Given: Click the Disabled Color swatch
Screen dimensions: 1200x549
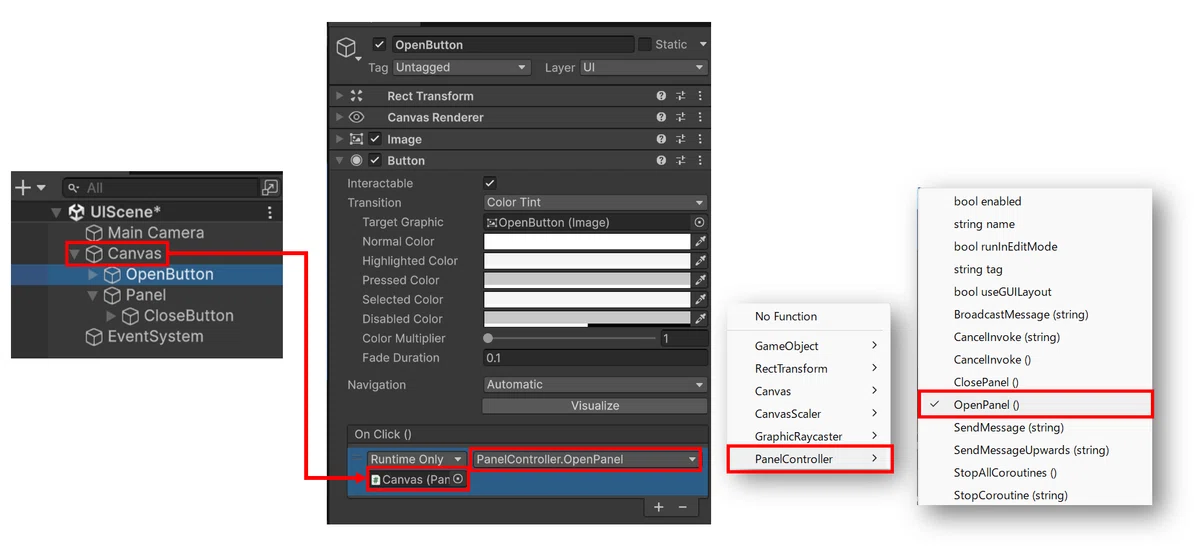Looking at the screenshot, I should pyautogui.click(x=587, y=319).
